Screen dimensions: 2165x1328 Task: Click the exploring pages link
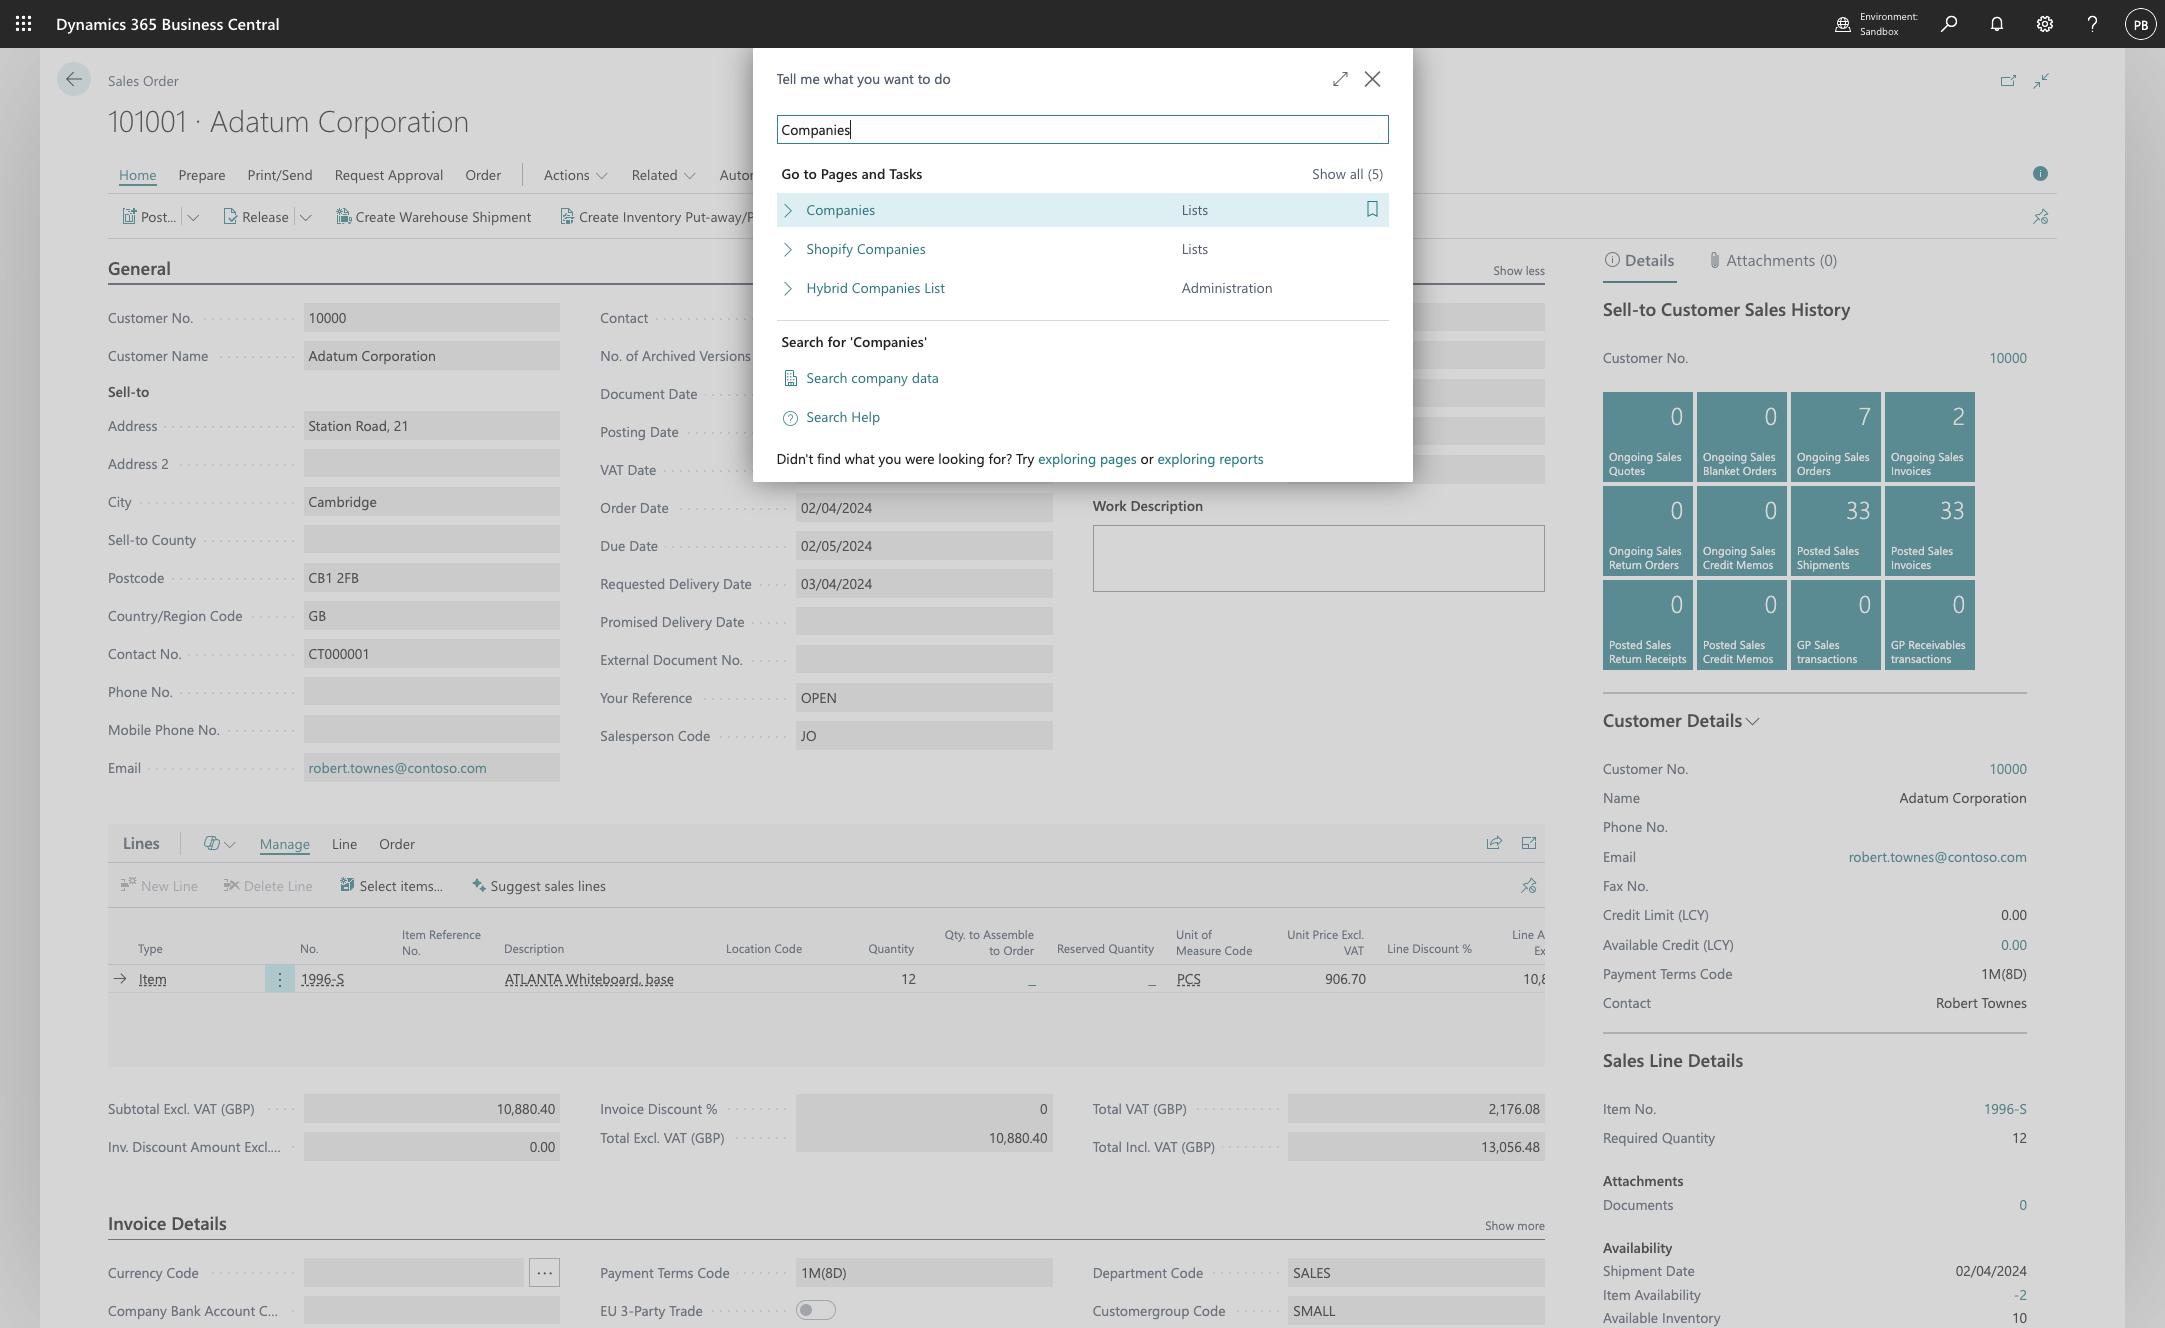tap(1087, 459)
